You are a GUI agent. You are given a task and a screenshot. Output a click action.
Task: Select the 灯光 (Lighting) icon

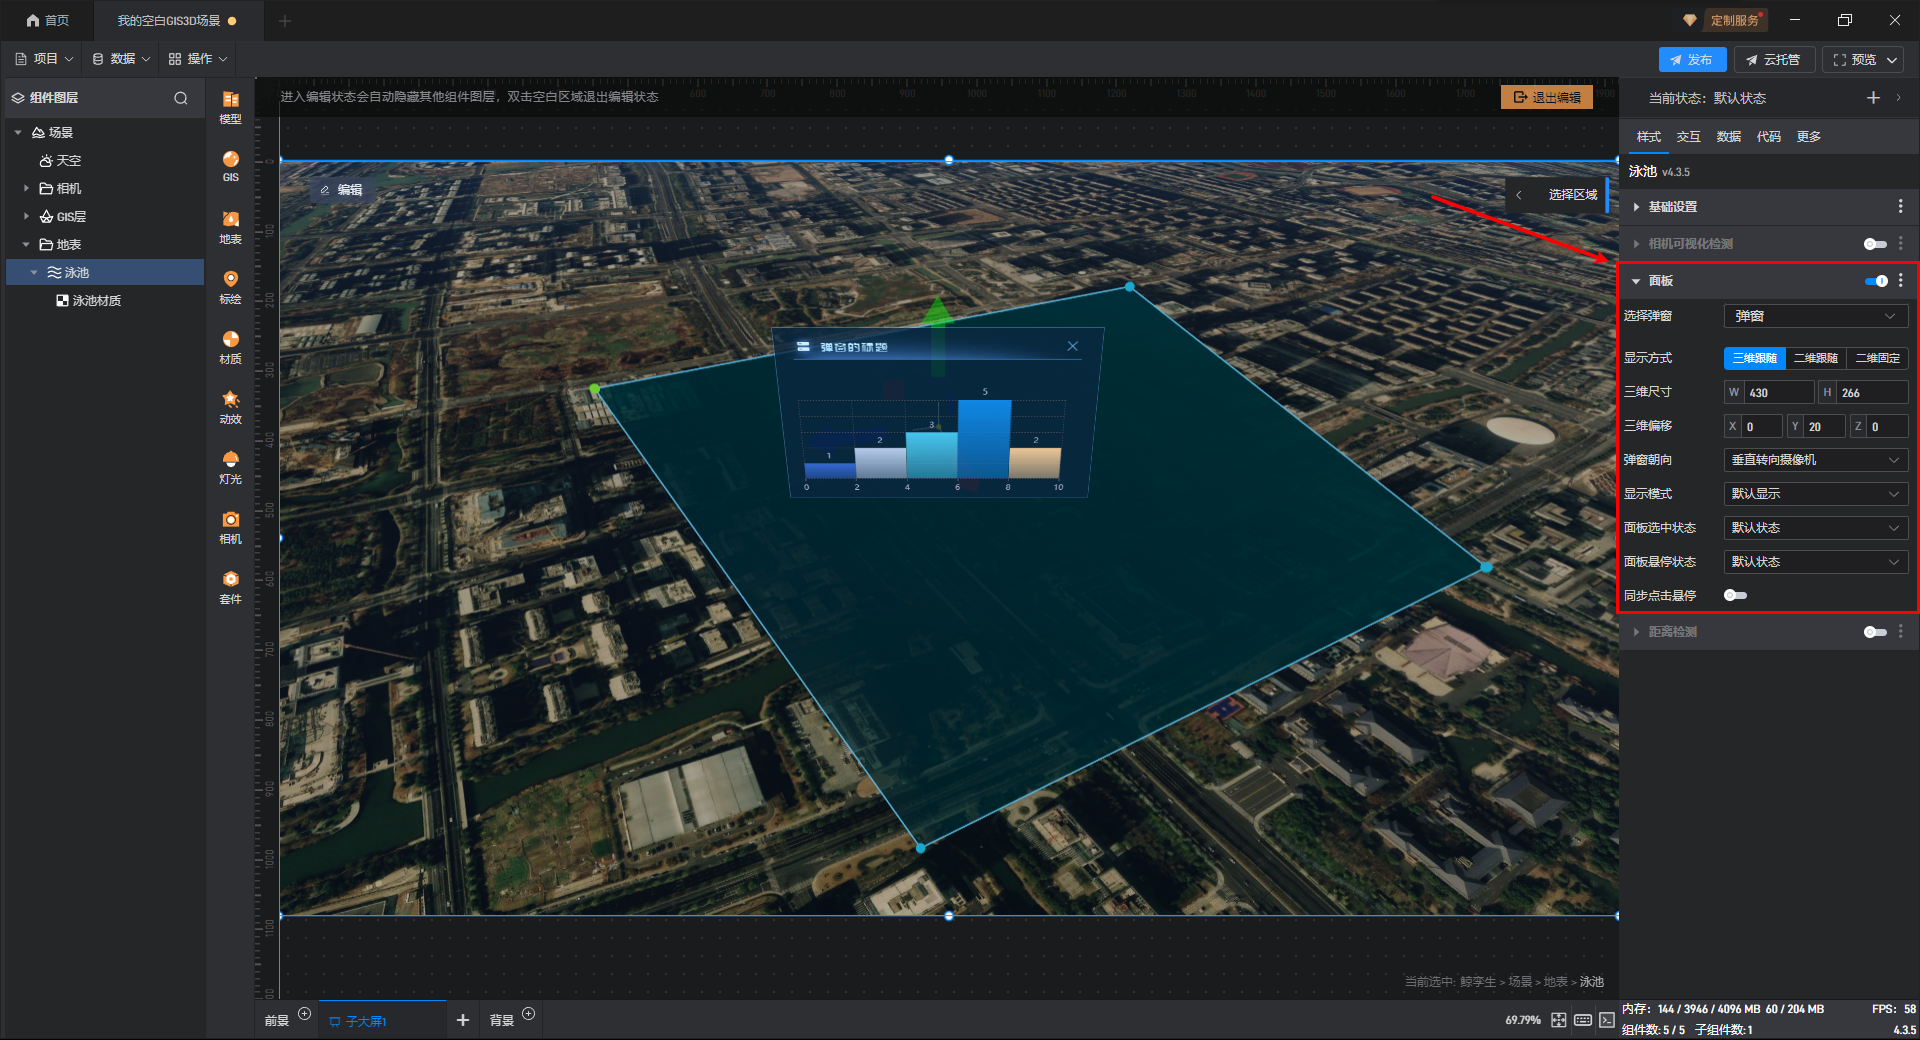(230, 466)
